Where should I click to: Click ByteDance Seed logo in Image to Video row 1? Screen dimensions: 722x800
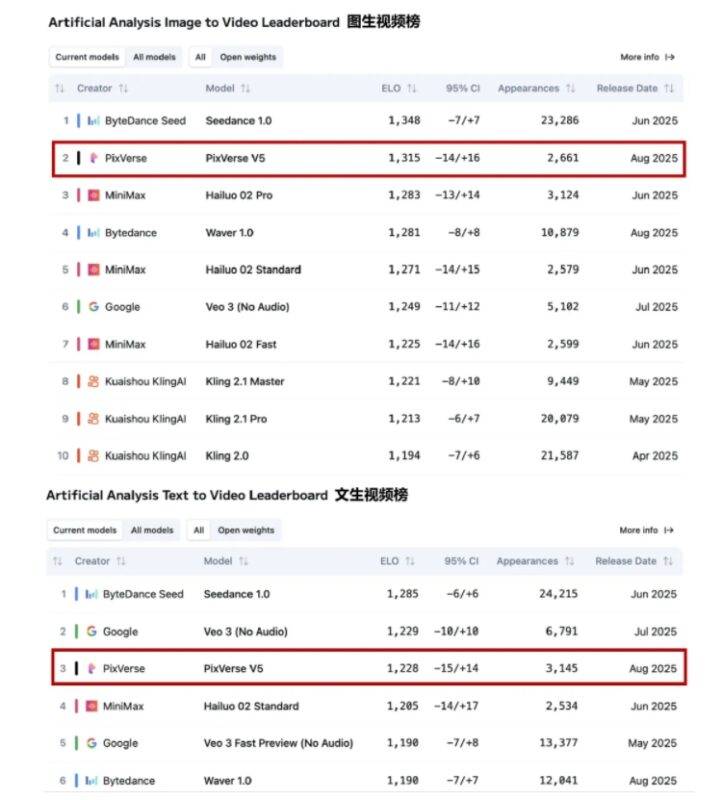tap(93, 121)
